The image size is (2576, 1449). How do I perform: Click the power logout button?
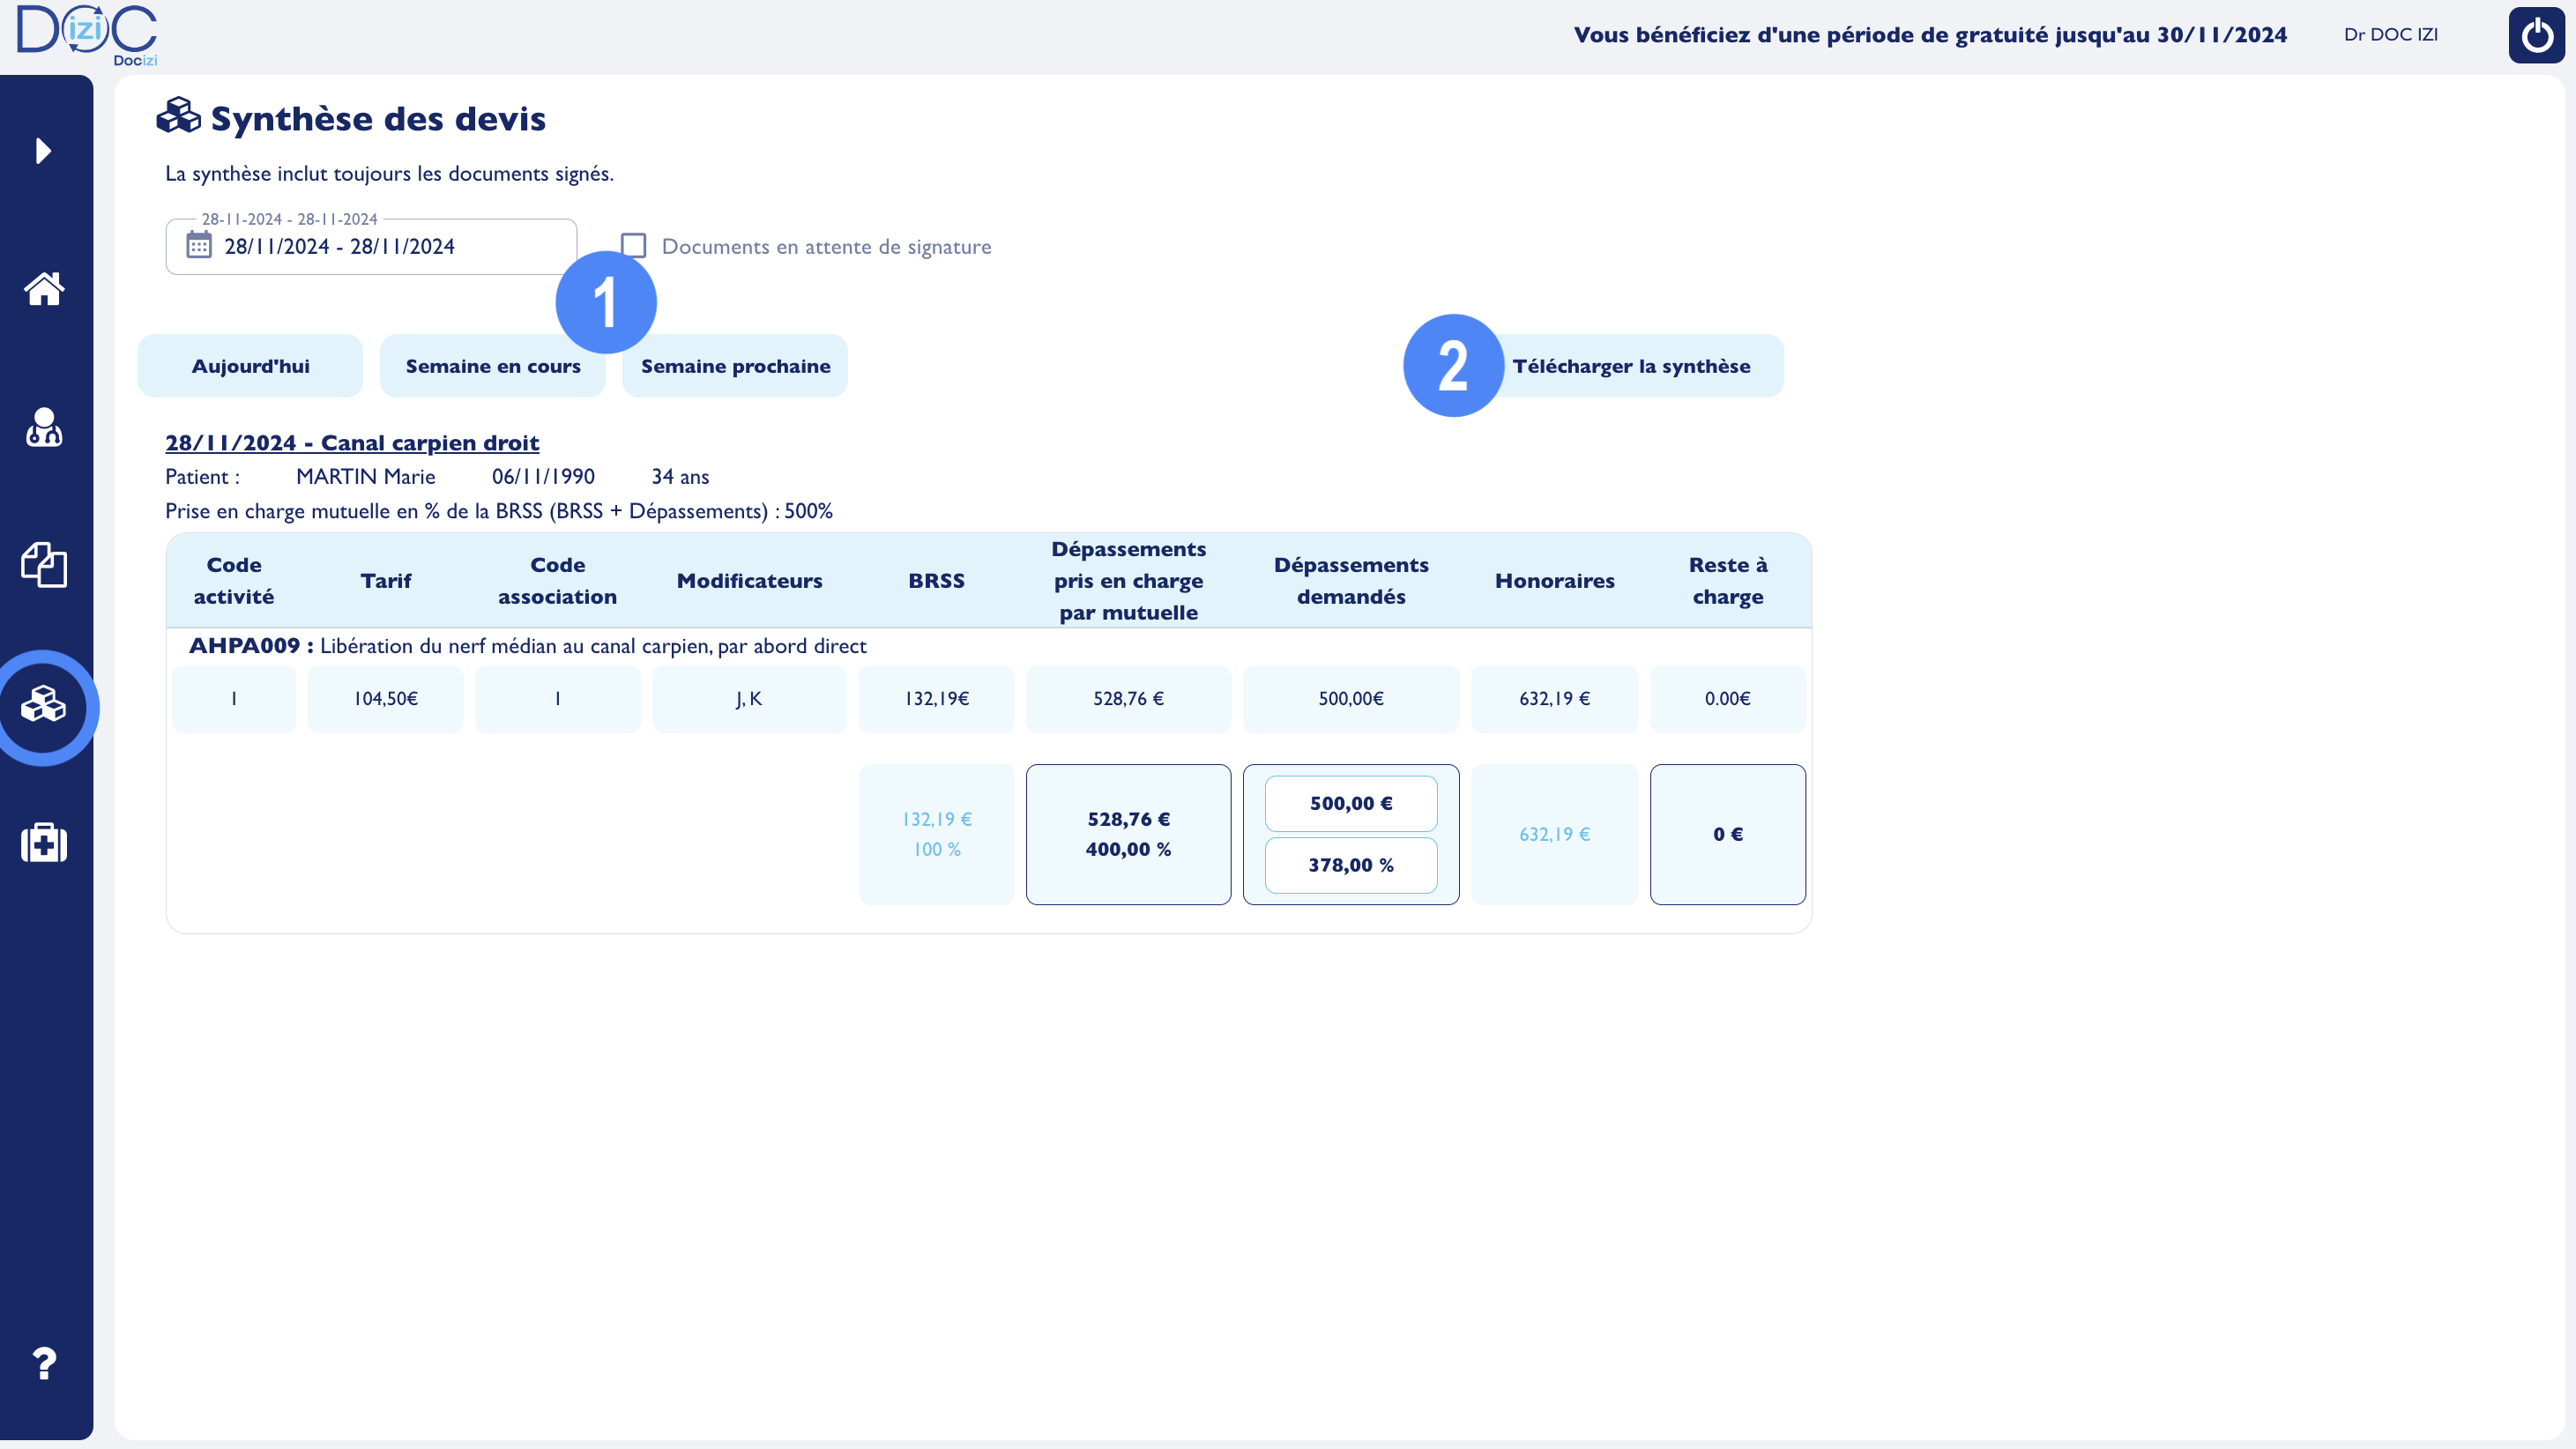2536,35
